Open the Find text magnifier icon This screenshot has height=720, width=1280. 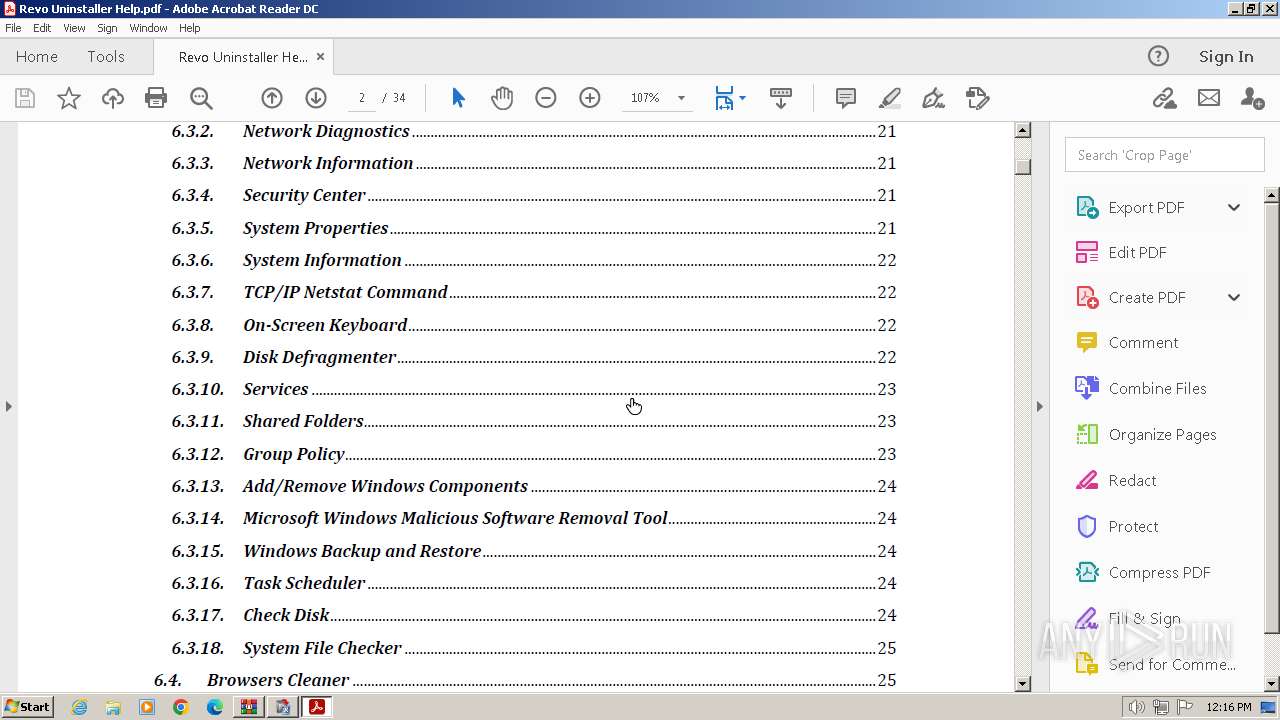click(x=201, y=98)
